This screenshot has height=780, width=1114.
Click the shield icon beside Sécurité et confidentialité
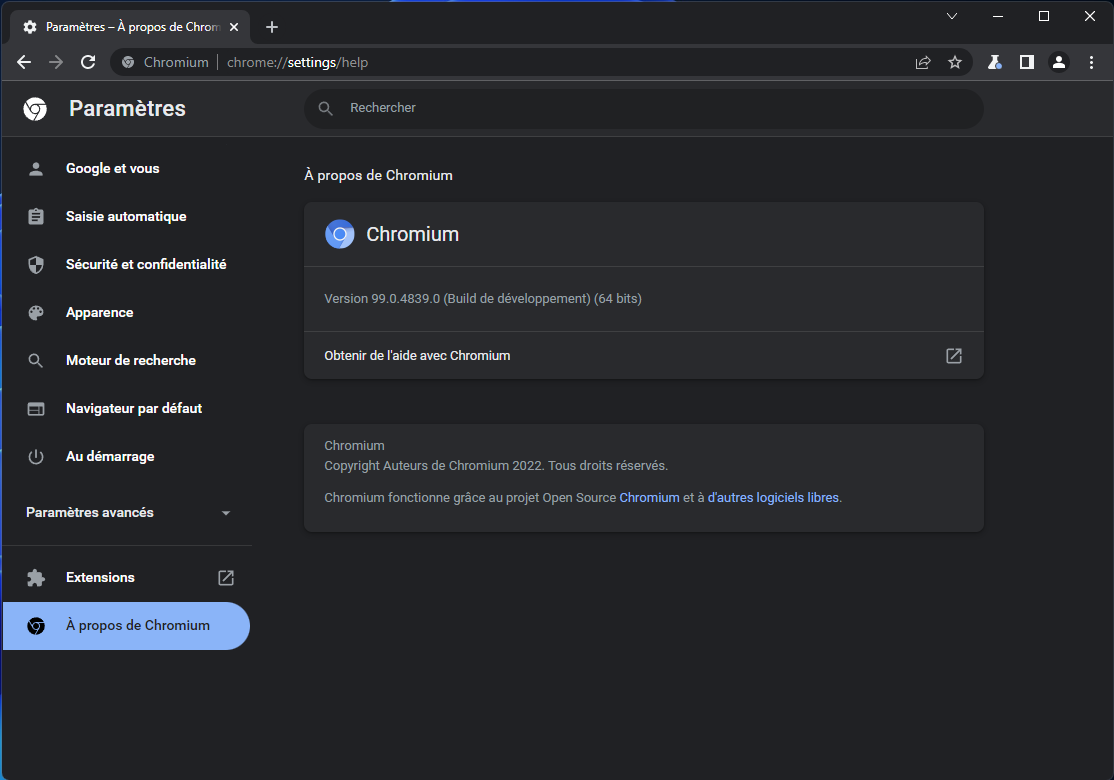36,265
